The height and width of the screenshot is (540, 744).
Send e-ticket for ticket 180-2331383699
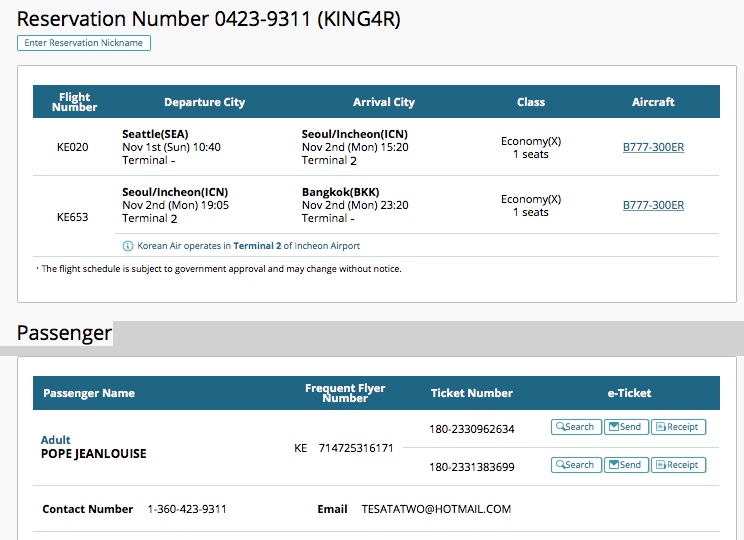click(x=624, y=465)
